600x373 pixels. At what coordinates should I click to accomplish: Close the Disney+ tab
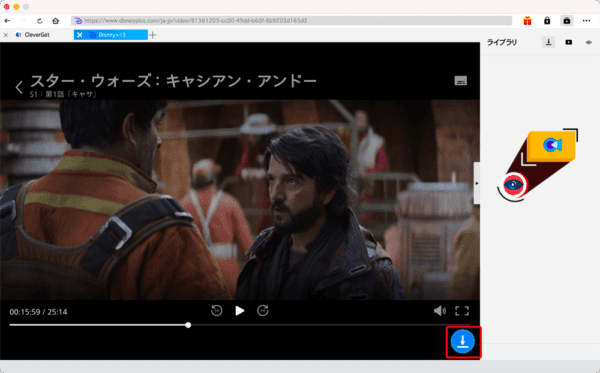(x=79, y=35)
